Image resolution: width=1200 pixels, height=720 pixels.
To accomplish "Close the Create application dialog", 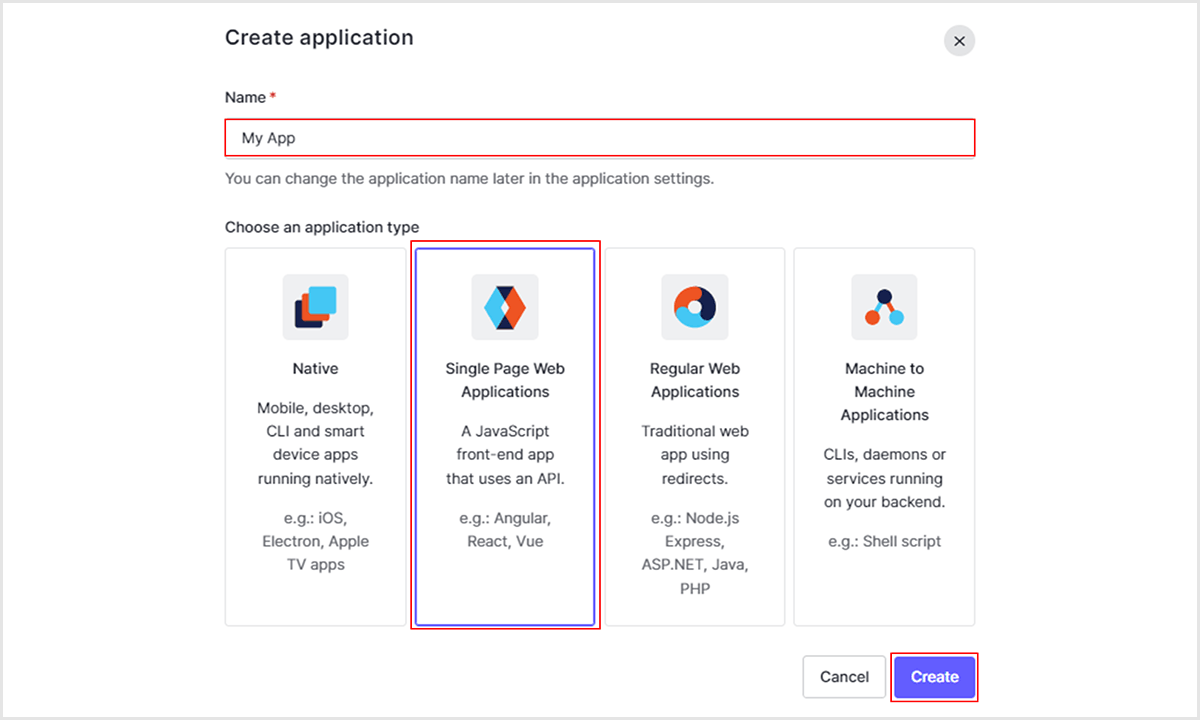I will [x=959, y=41].
